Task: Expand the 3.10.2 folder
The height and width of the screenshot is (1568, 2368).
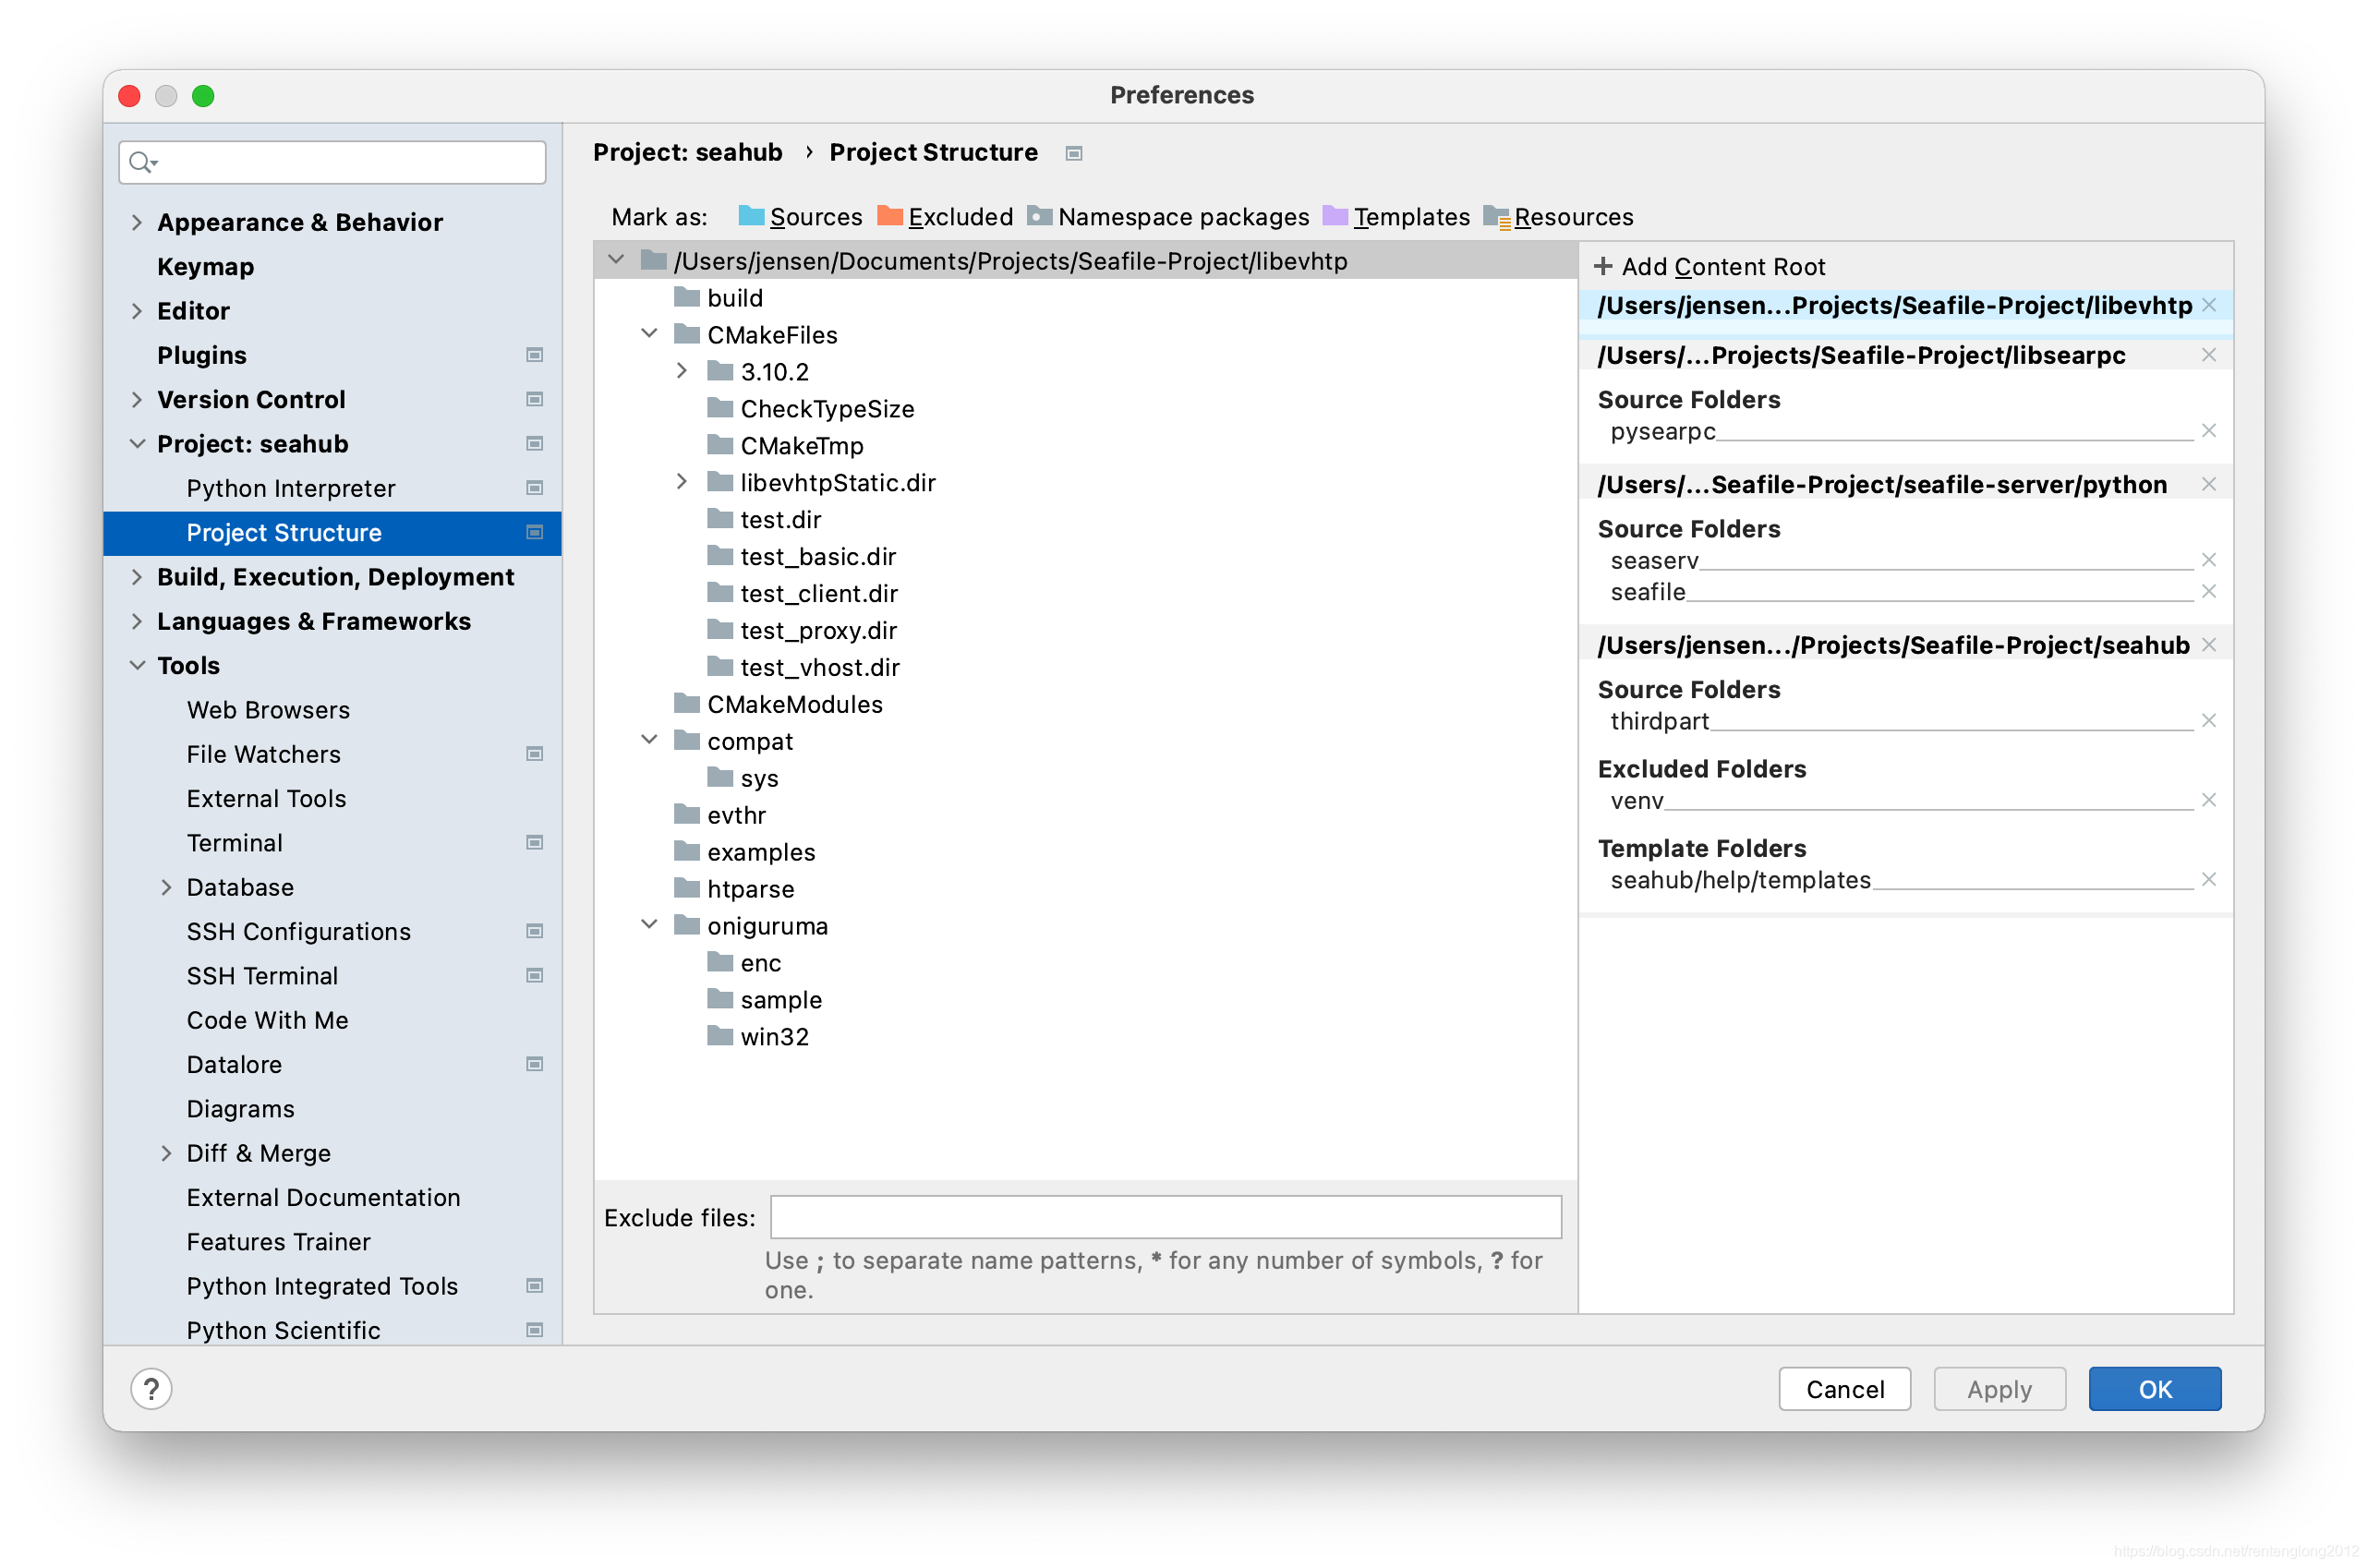Action: coord(682,371)
